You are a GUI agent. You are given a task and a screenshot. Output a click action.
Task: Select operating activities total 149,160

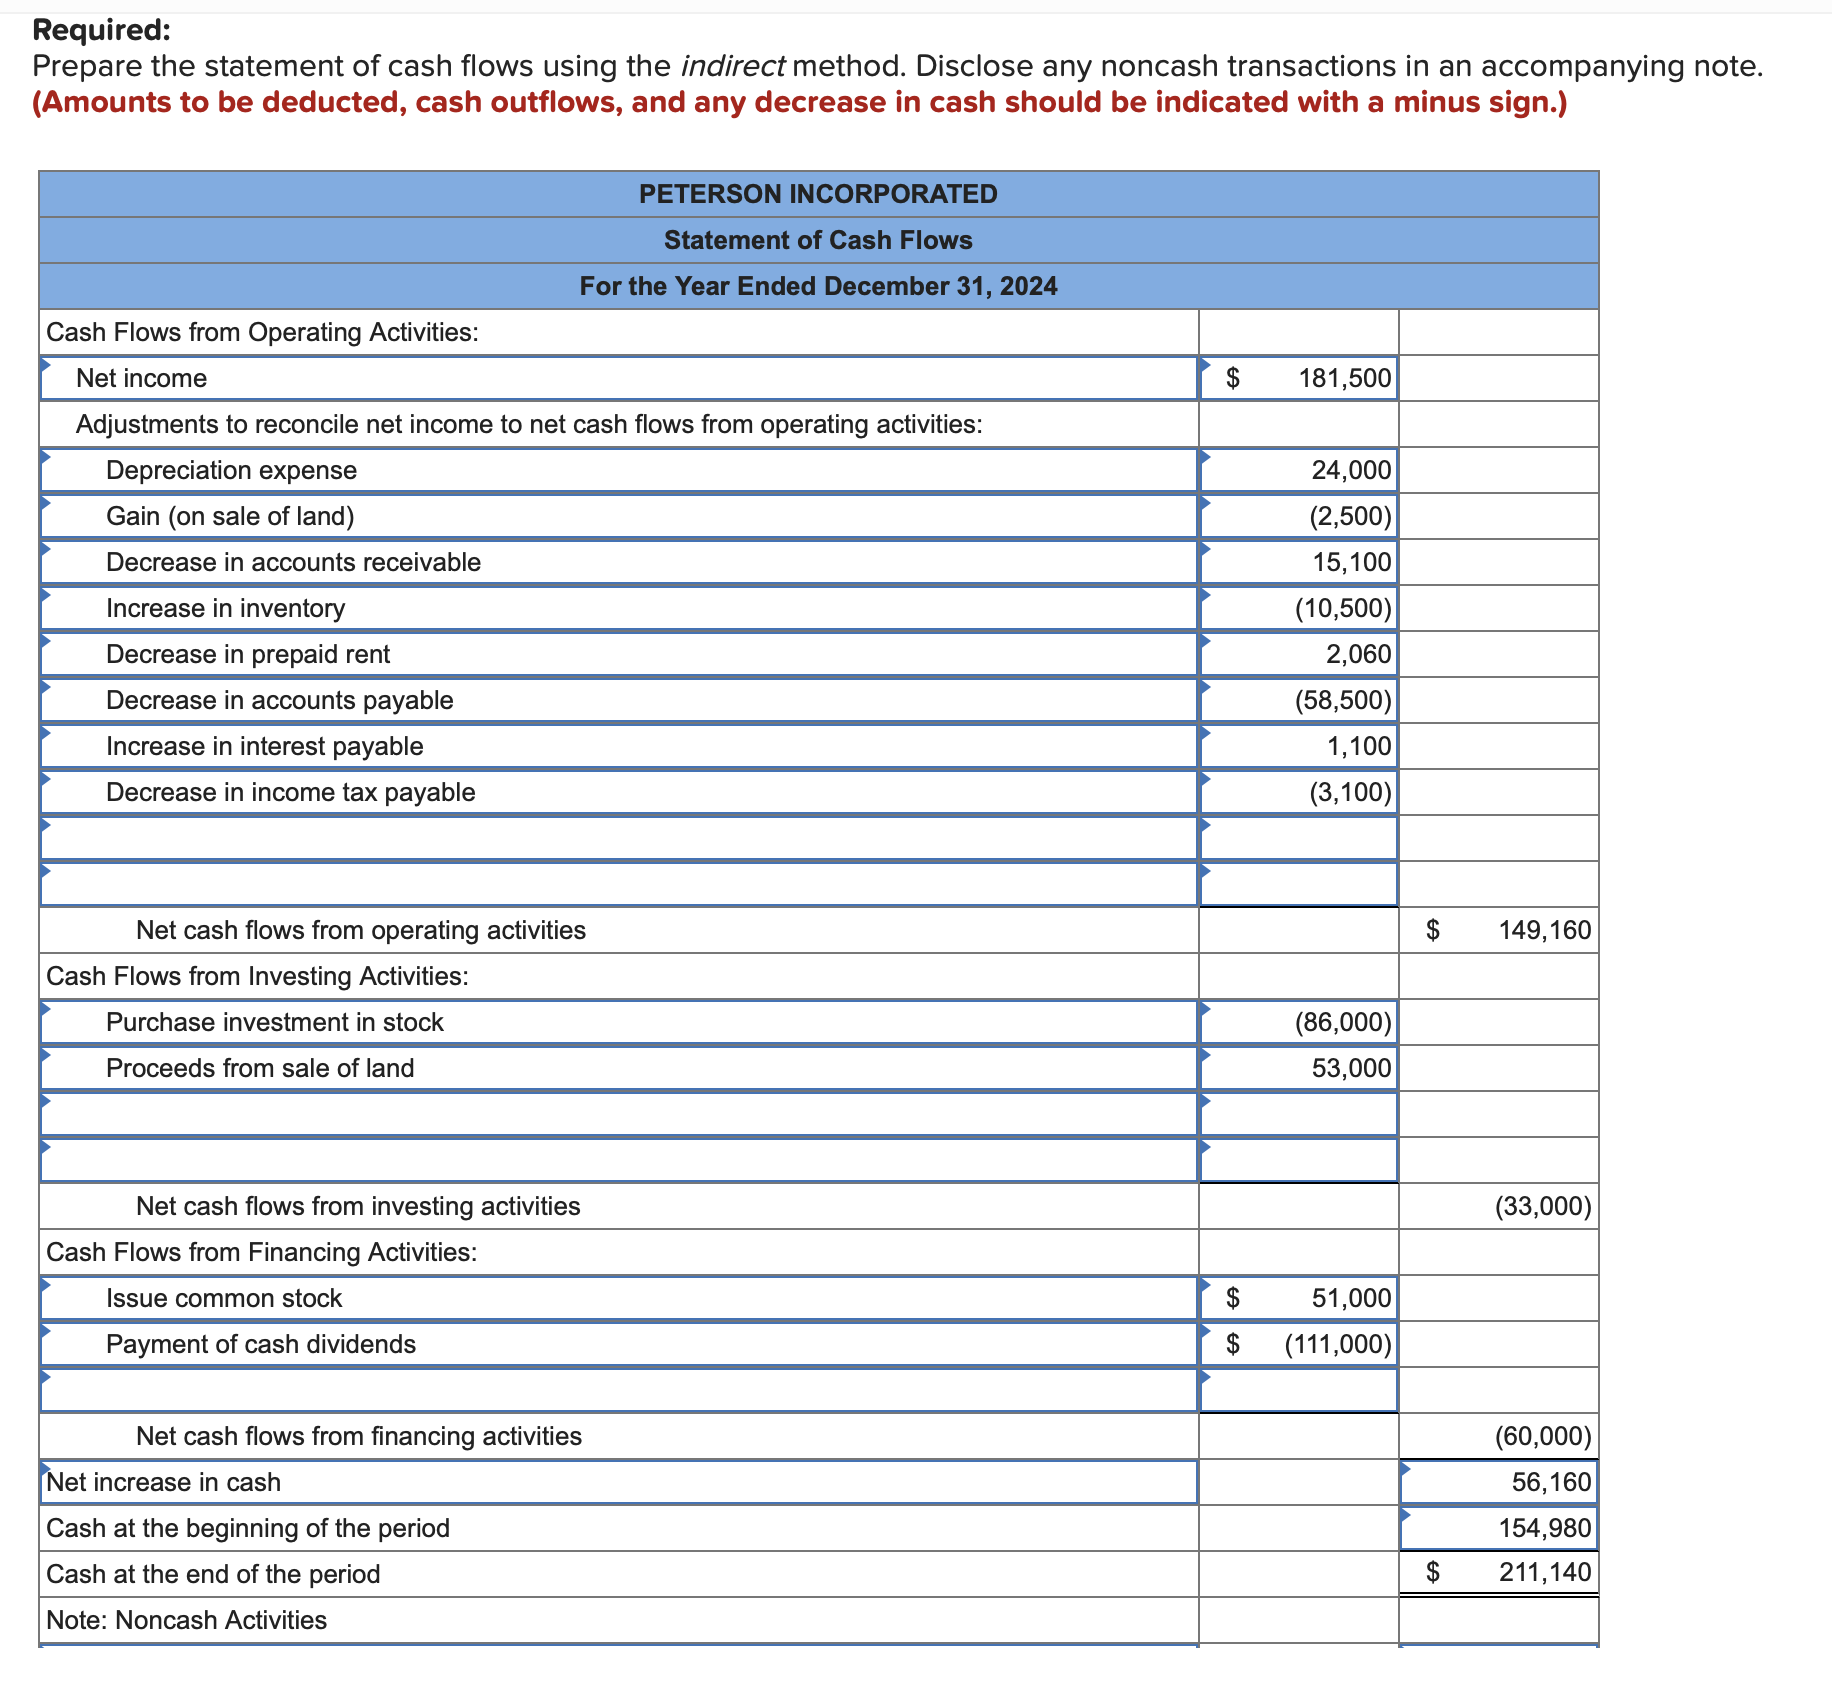(x=1498, y=930)
